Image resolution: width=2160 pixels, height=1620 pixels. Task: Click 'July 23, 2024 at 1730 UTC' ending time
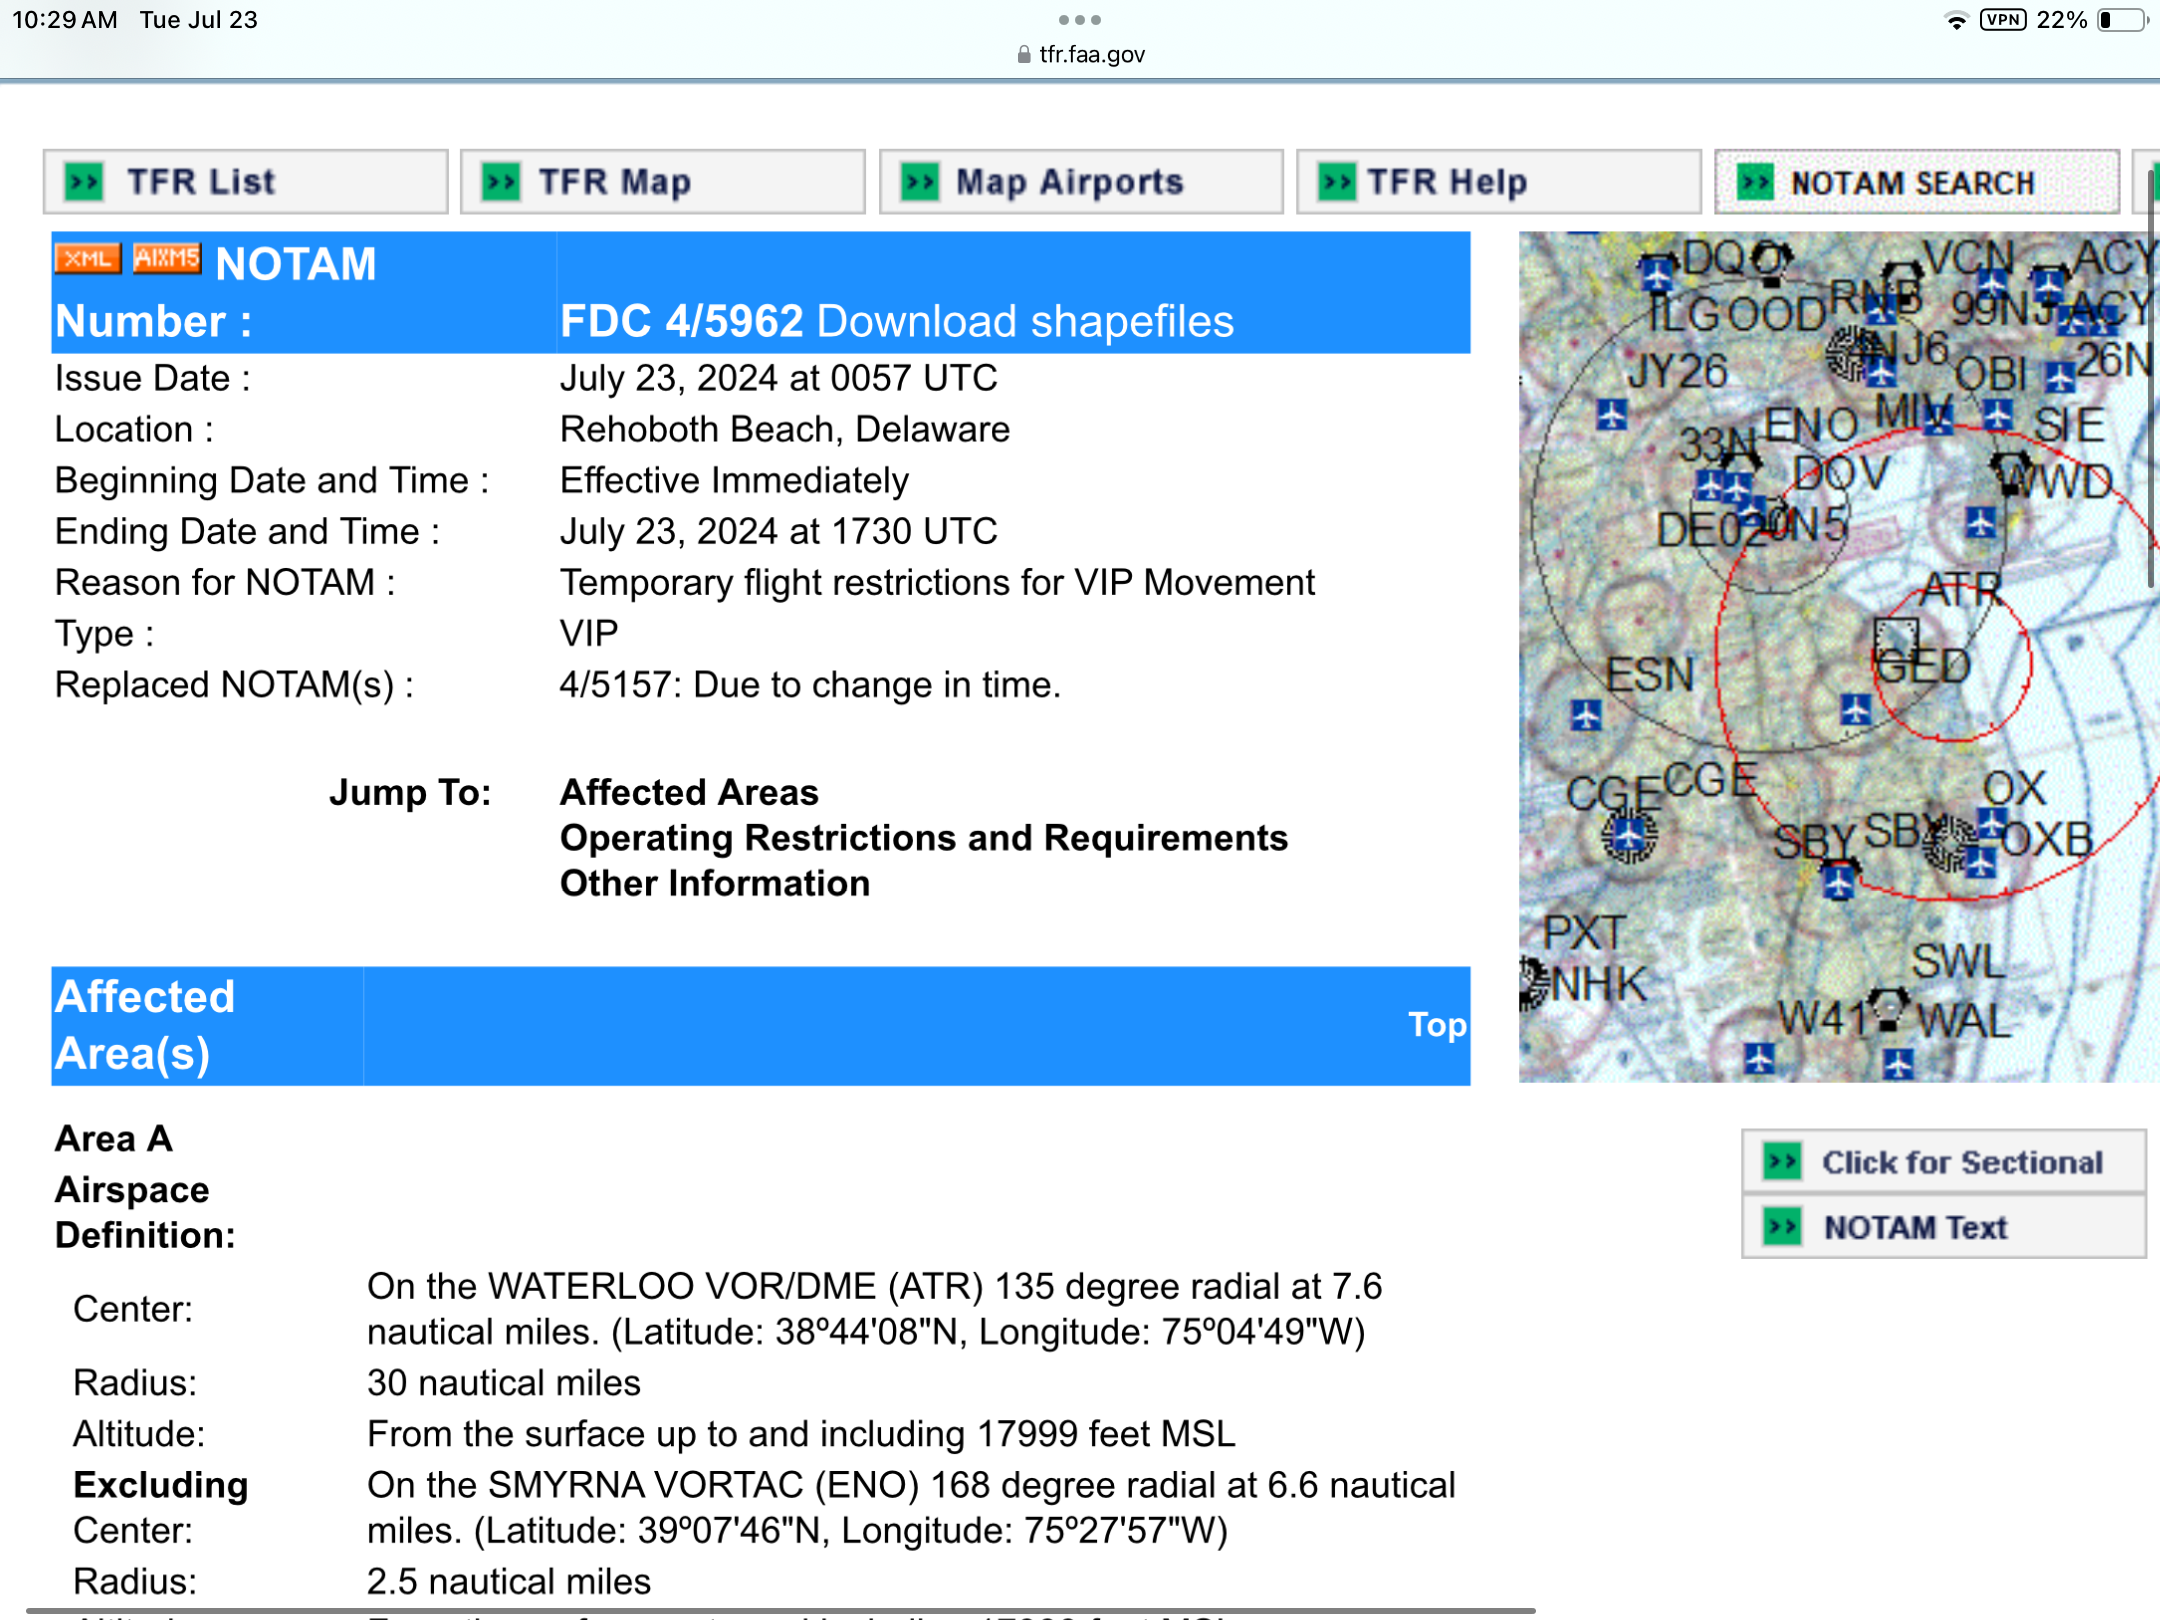[x=778, y=531]
